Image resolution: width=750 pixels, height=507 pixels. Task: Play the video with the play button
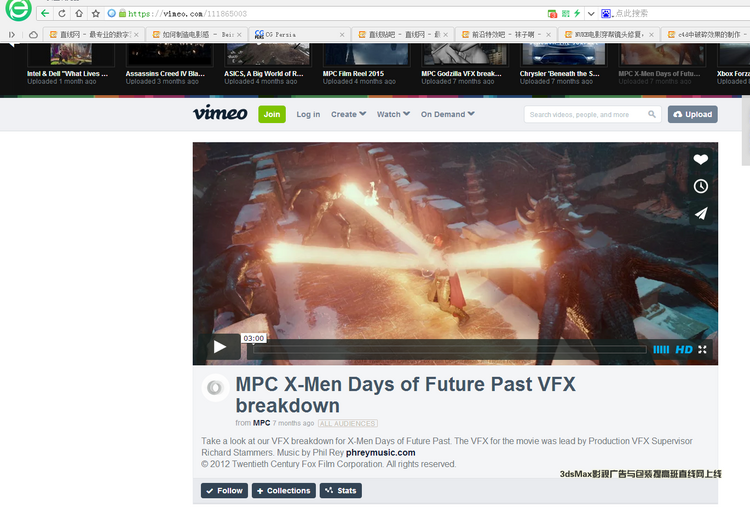pyautogui.click(x=220, y=347)
